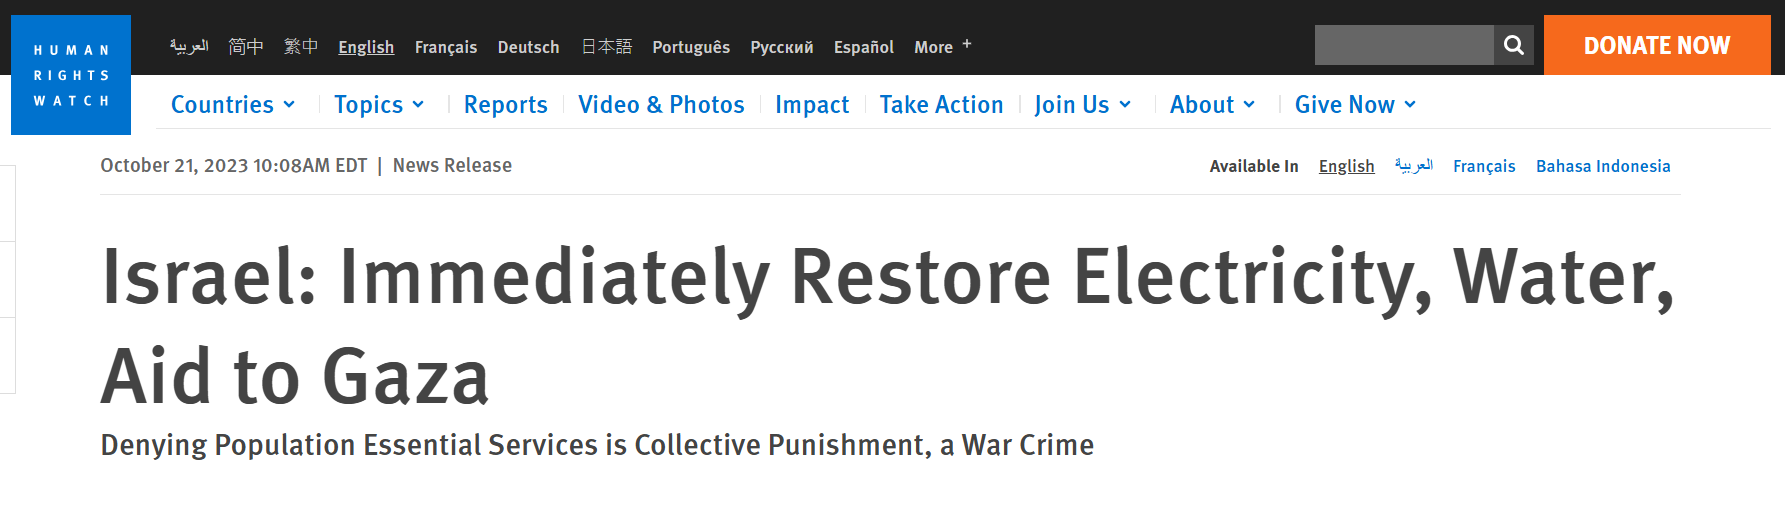
Task: Choose Português in the language bar
Action: (x=691, y=47)
